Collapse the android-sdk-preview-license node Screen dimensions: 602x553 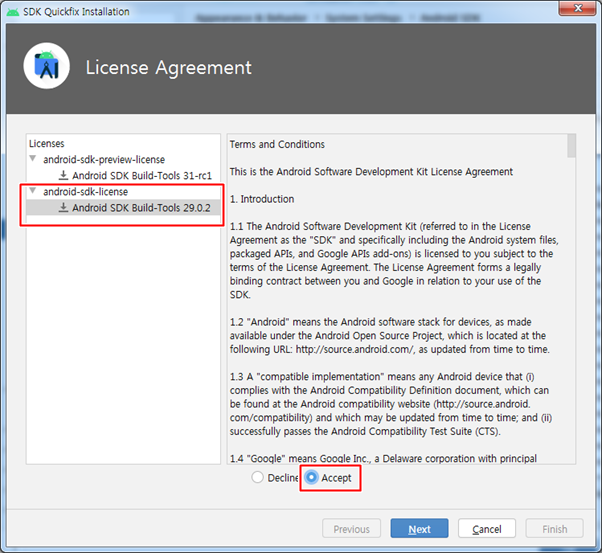(x=33, y=159)
